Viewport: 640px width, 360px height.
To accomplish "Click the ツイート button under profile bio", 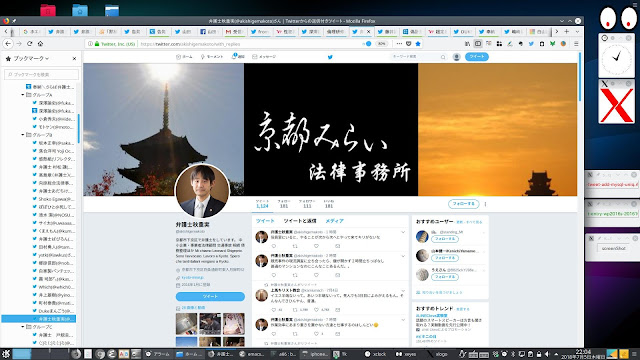I will (210, 296).
